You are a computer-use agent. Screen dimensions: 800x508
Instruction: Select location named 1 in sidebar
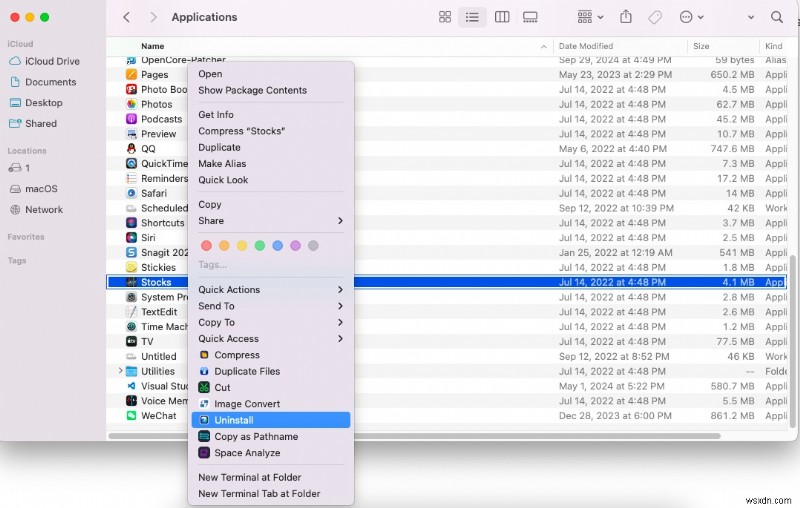point(19,168)
